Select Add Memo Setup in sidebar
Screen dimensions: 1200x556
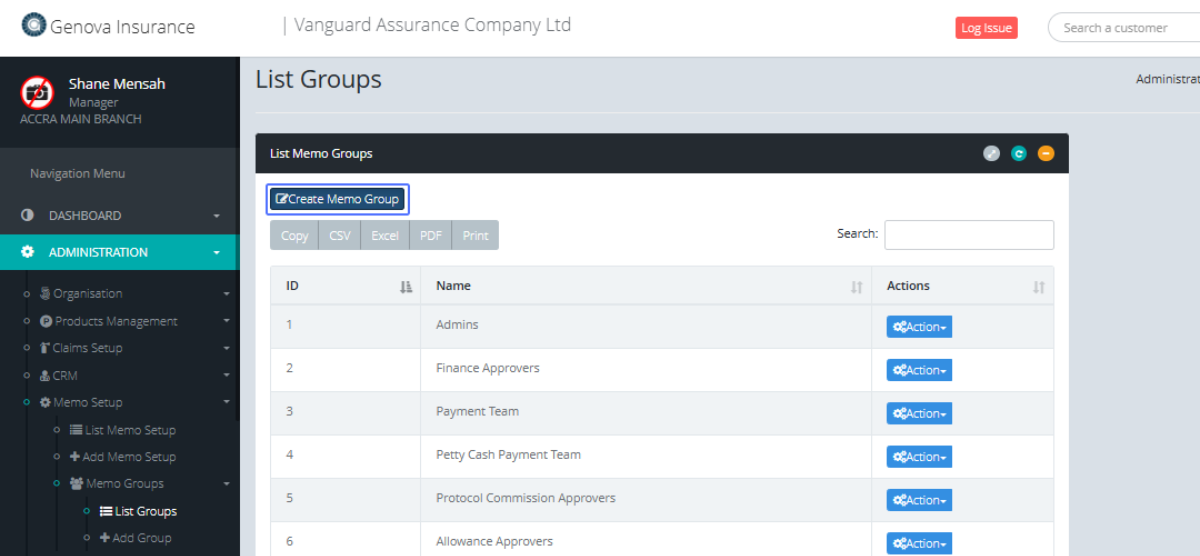pos(130,457)
